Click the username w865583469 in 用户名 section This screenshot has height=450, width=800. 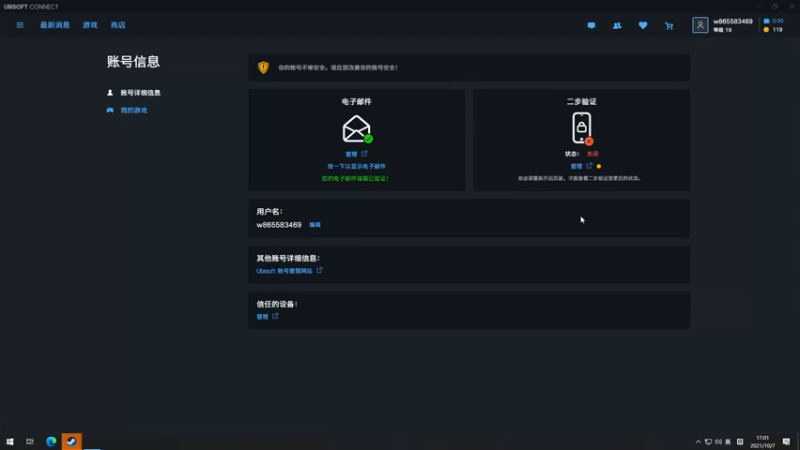pos(279,225)
